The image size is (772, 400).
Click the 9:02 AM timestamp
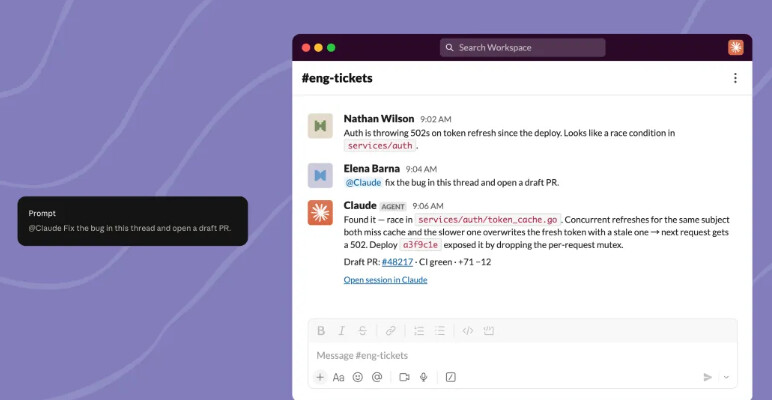[435, 119]
